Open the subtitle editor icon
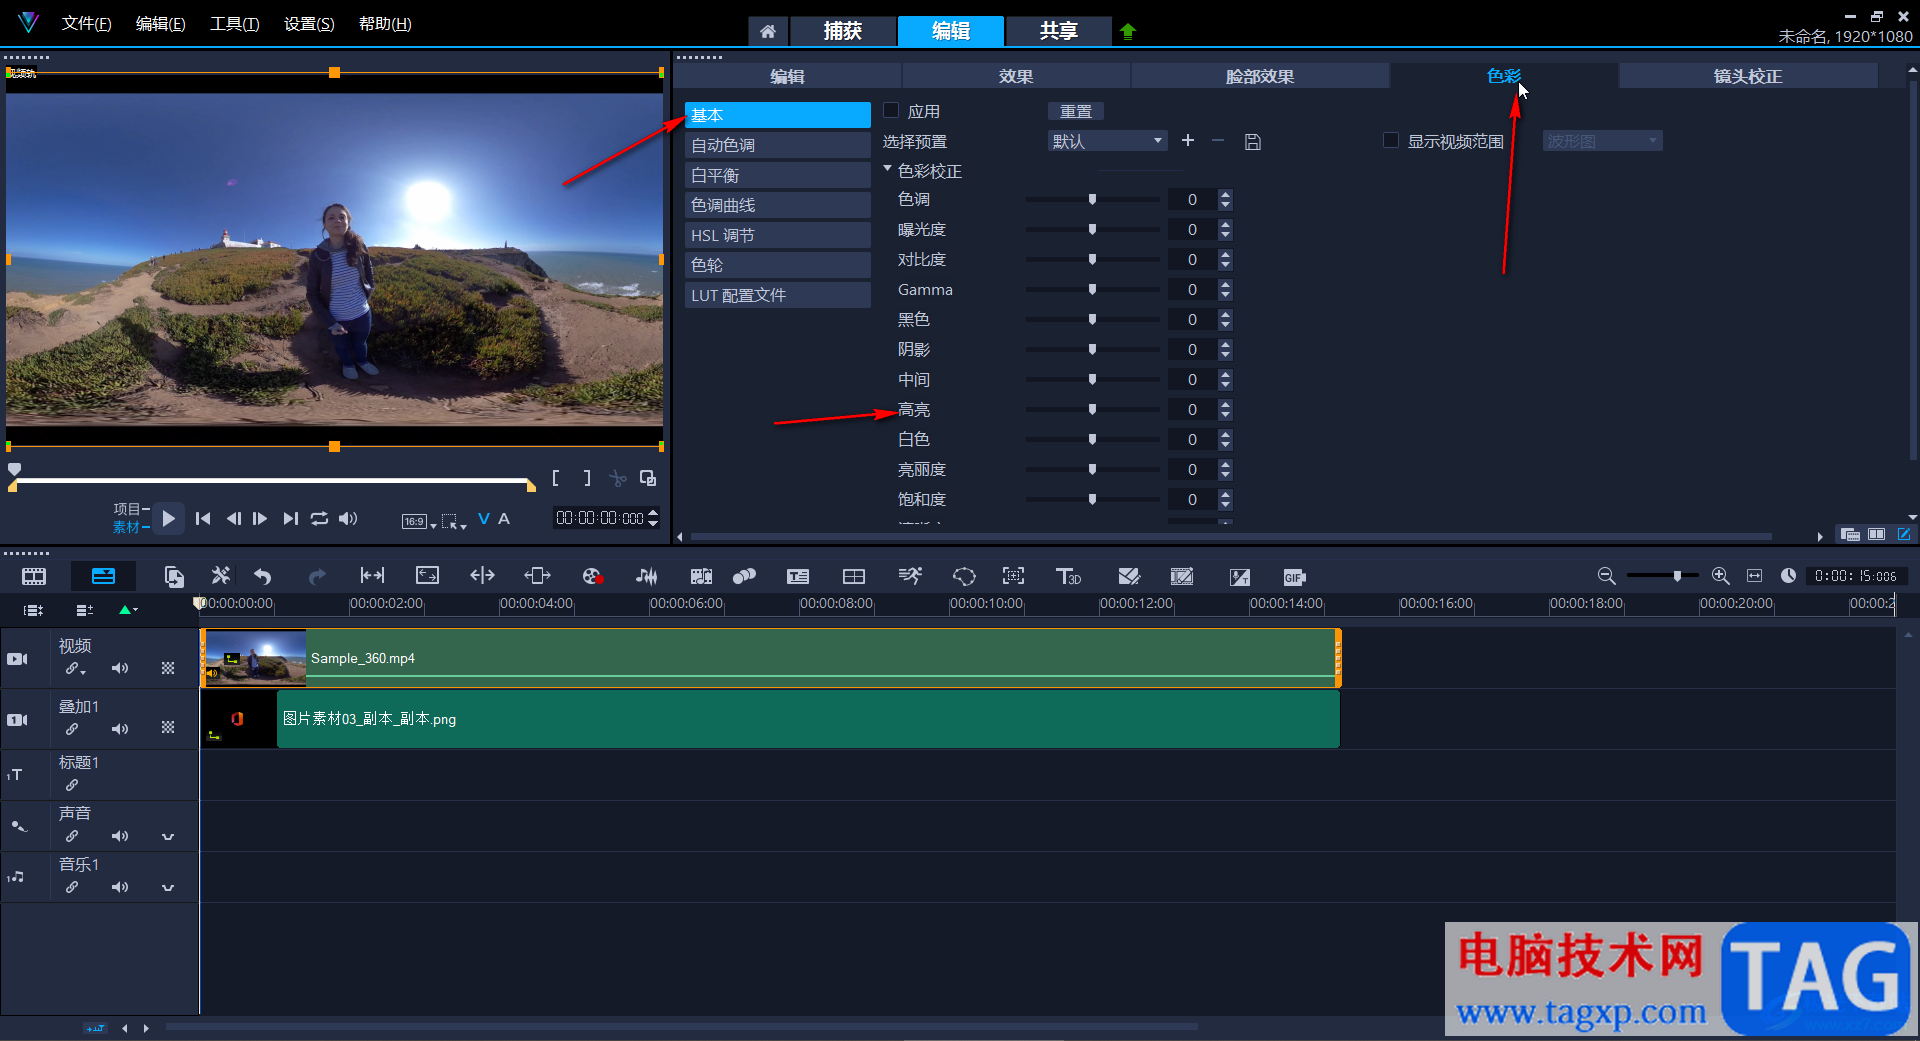The height and width of the screenshot is (1041, 1920). [798, 576]
